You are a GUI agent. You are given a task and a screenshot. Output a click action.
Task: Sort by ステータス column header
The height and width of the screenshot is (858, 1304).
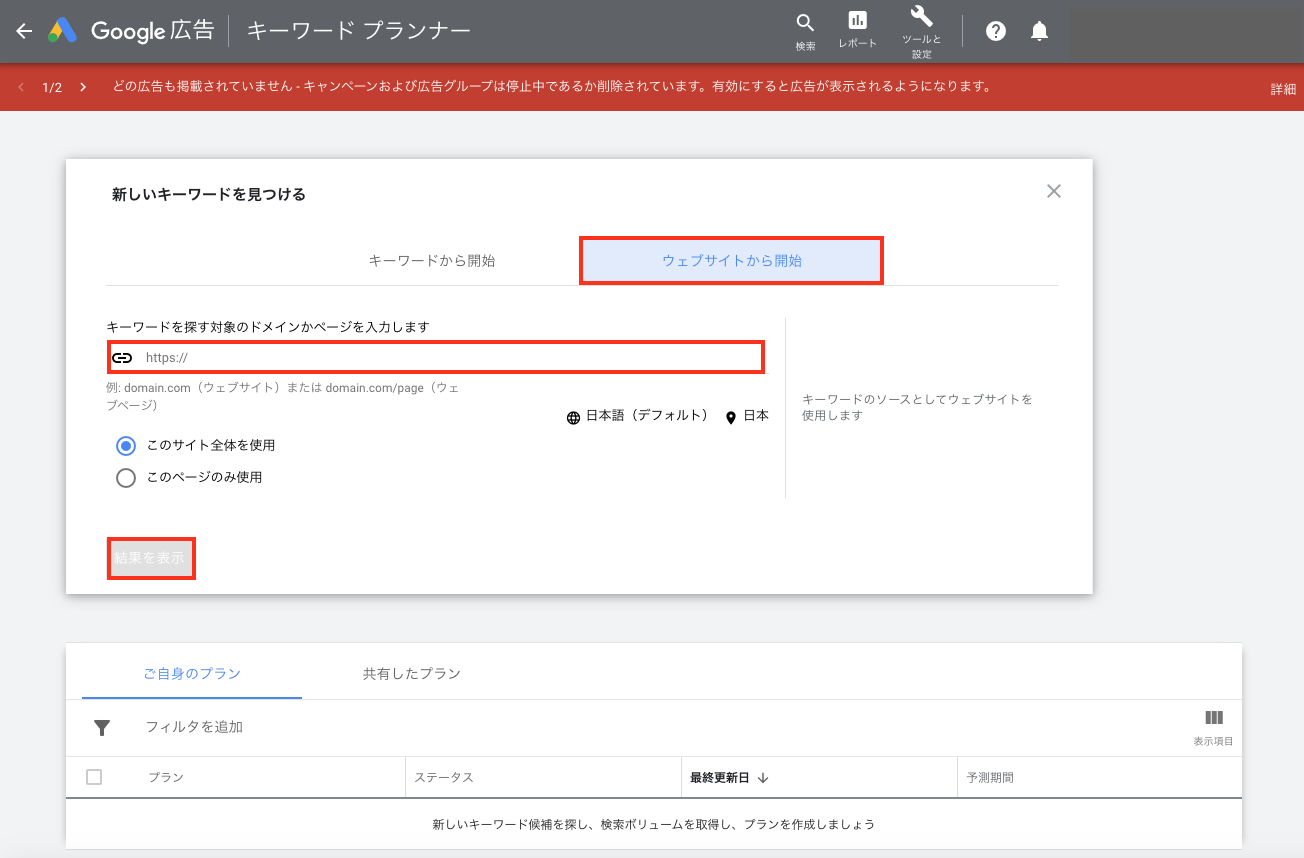tap(444, 777)
